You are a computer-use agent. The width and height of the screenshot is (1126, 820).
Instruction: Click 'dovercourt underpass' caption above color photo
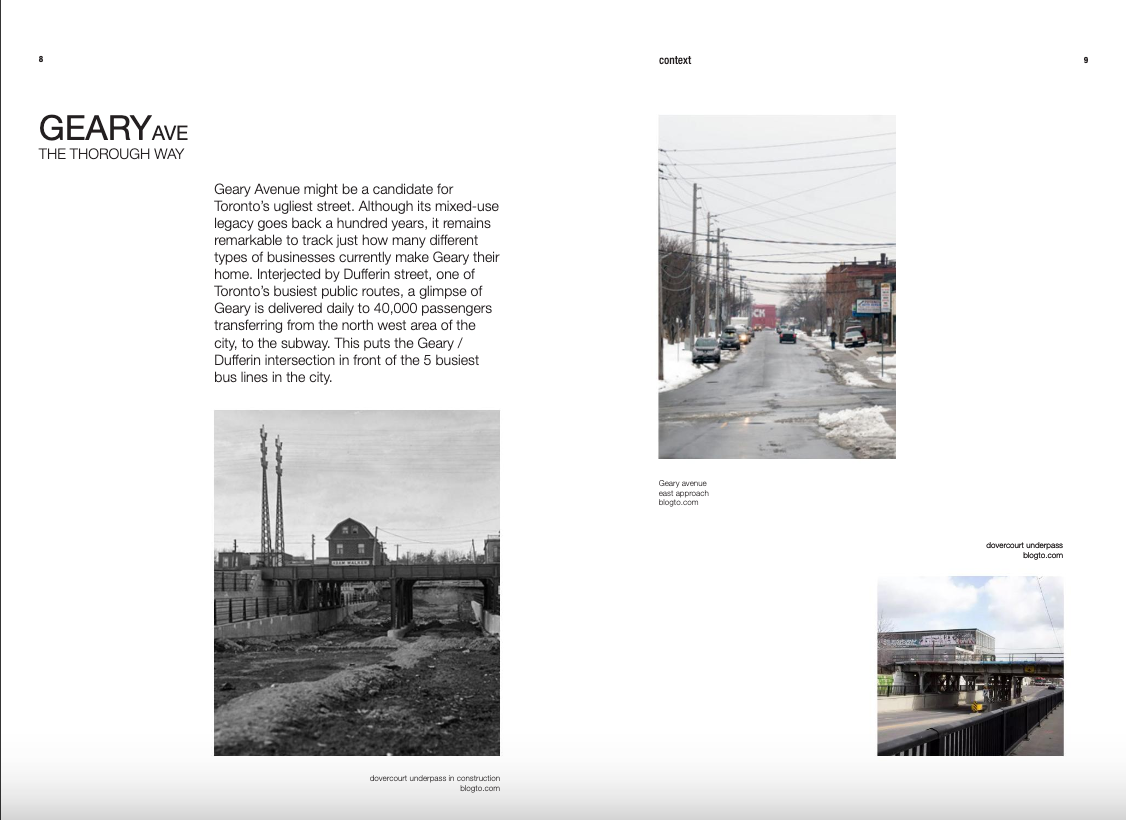[1024, 545]
